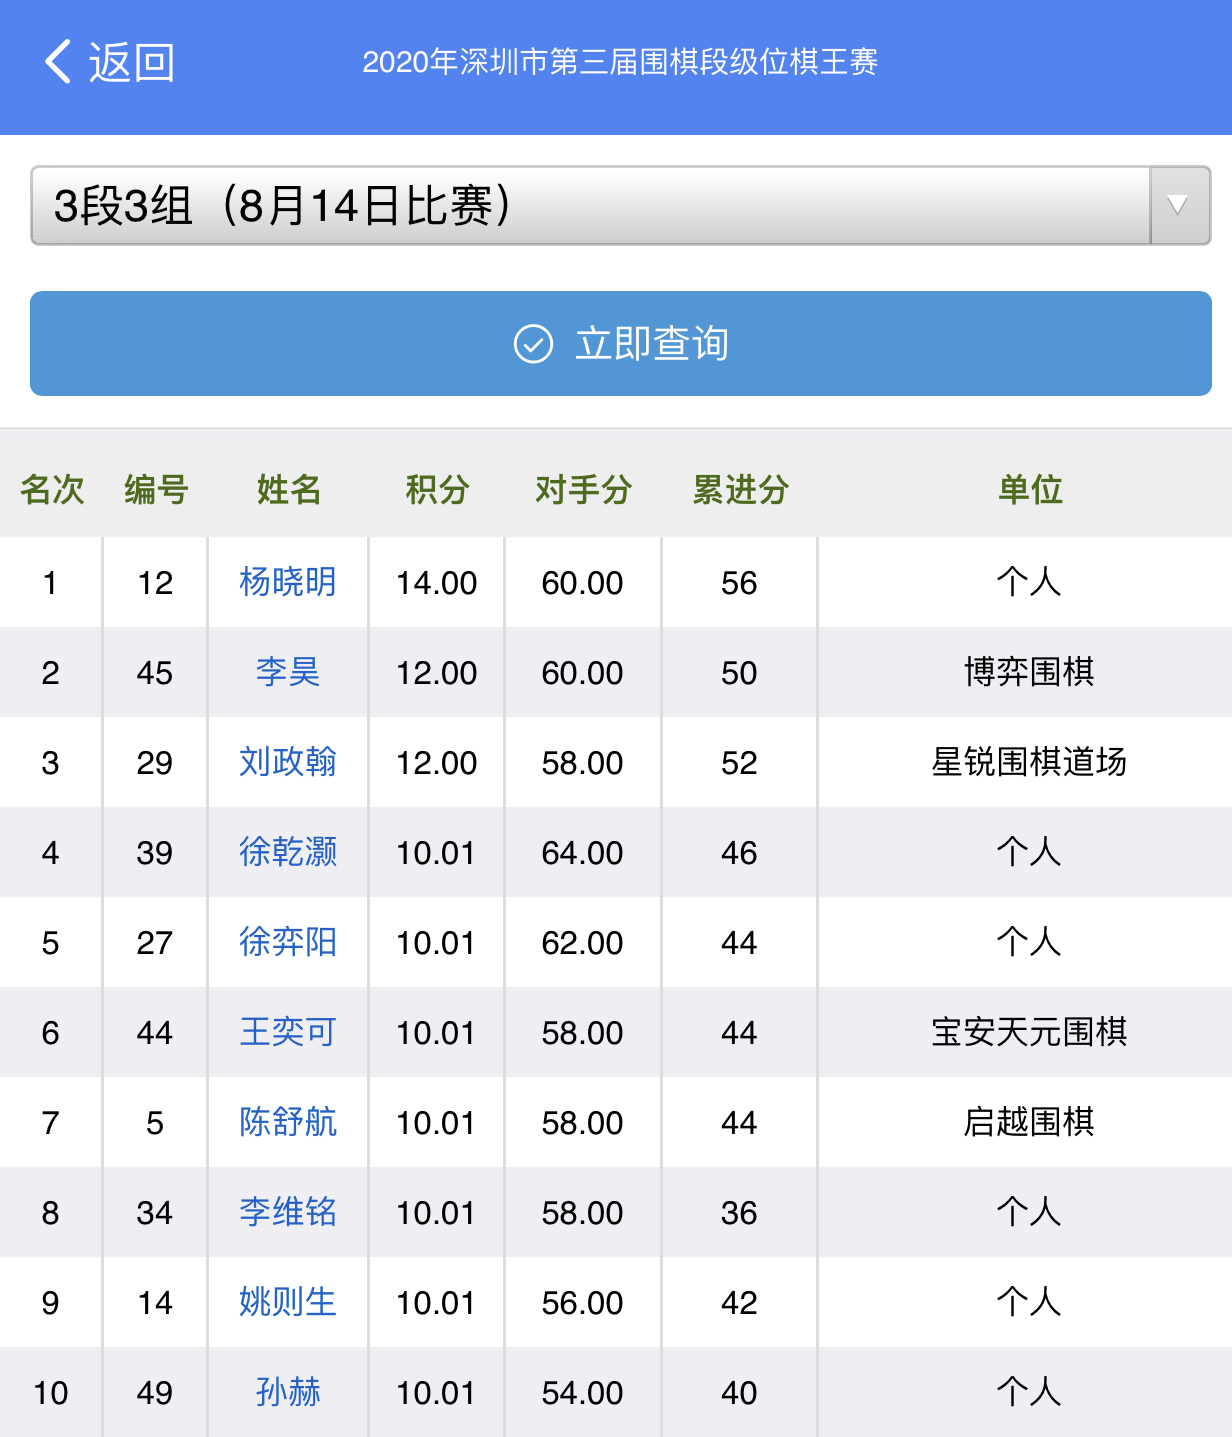This screenshot has width=1232, height=1437.
Task: Tap the tournament title in header bar
Action: tap(620, 62)
